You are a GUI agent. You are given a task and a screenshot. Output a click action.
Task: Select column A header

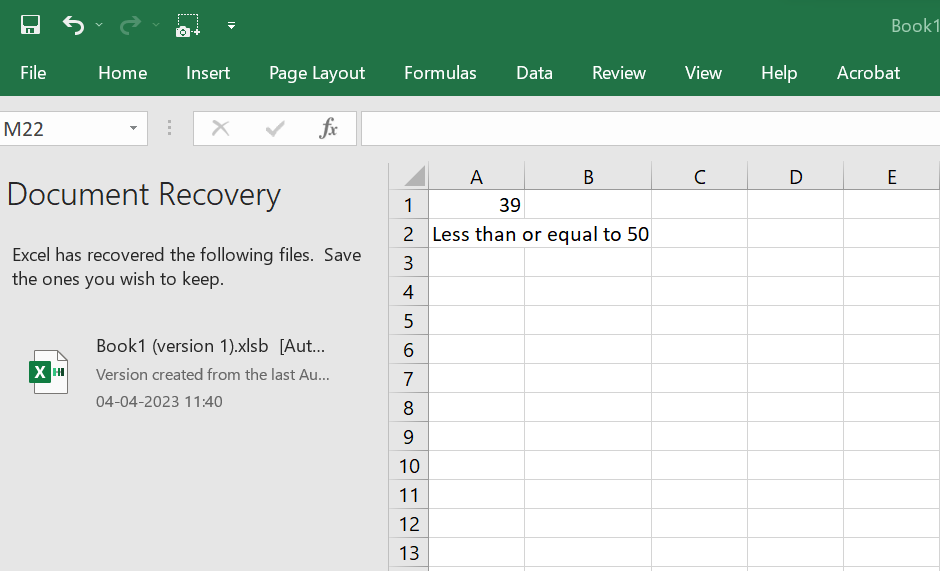tap(476, 177)
